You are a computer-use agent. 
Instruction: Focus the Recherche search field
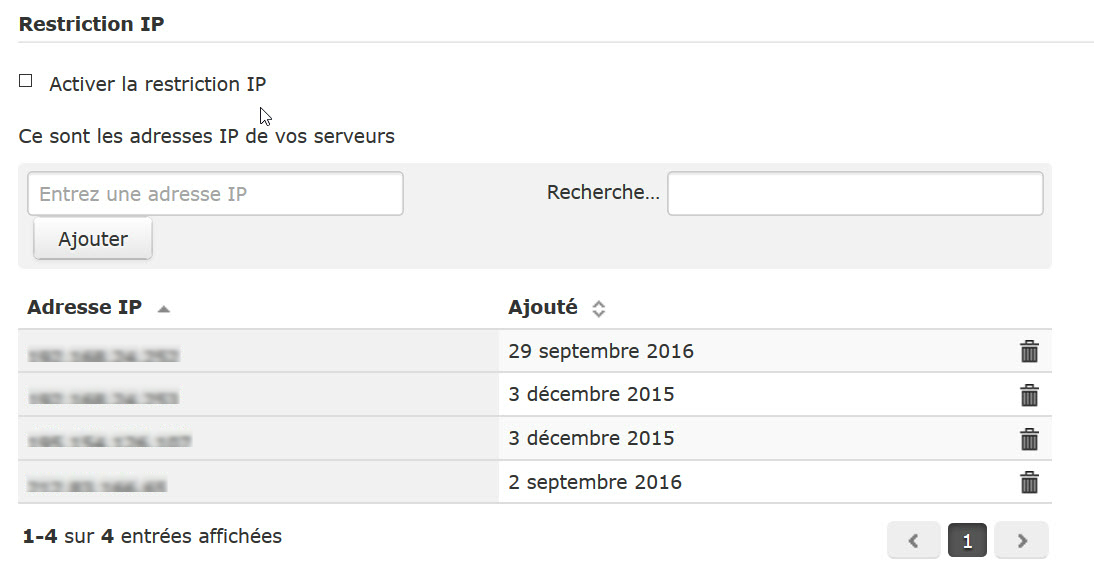coord(855,193)
